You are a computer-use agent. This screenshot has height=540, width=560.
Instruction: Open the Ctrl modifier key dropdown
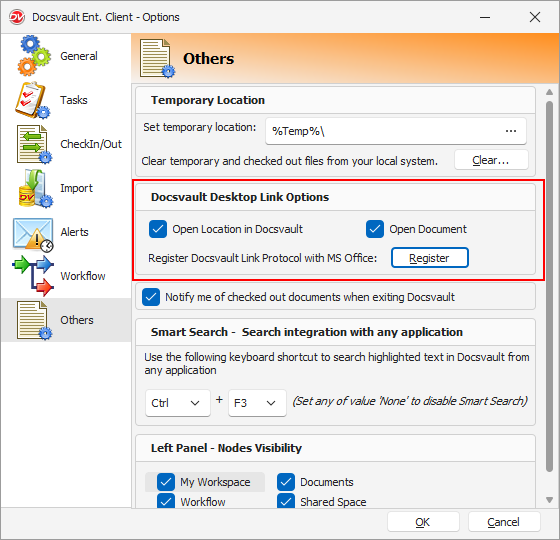tap(178, 403)
